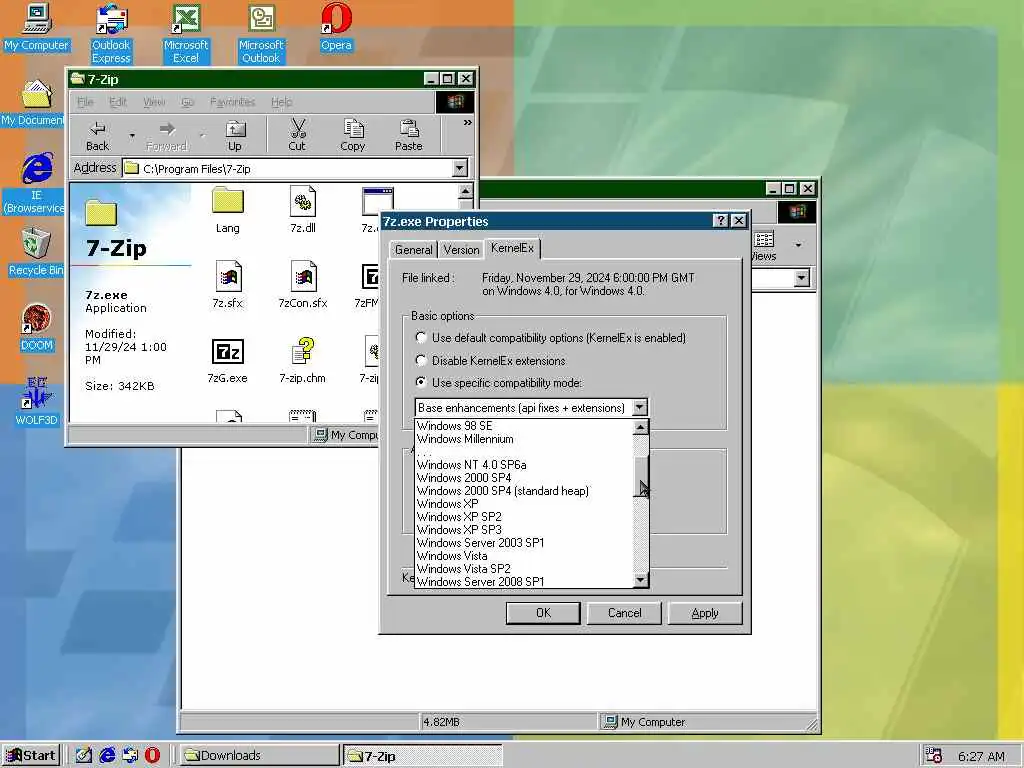Open View menu in 7-Zip window
Screen dimensions: 1024x768
(154, 102)
